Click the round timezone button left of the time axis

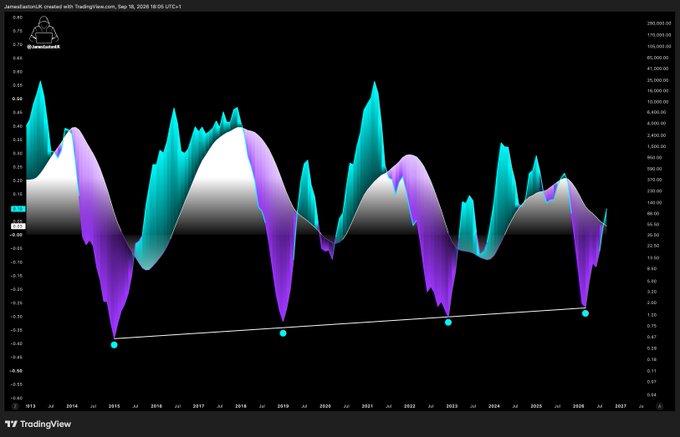[x=15, y=406]
